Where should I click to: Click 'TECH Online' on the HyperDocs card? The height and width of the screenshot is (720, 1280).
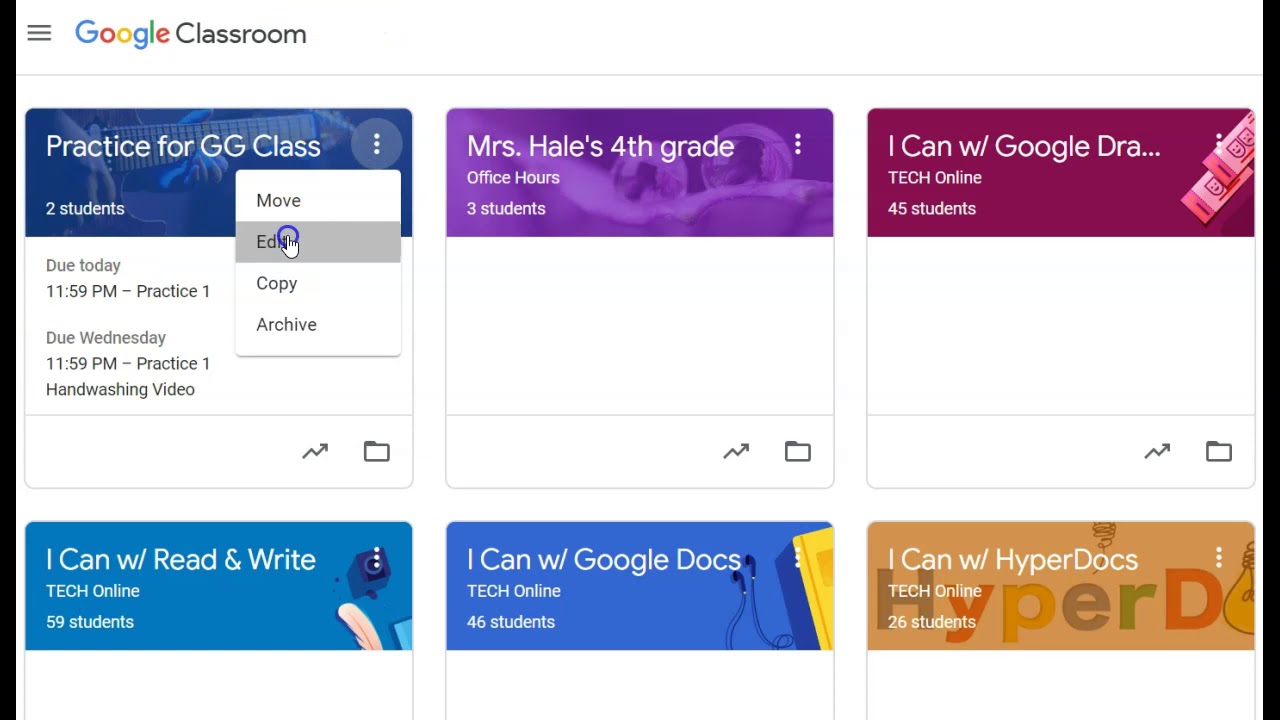(x=935, y=591)
